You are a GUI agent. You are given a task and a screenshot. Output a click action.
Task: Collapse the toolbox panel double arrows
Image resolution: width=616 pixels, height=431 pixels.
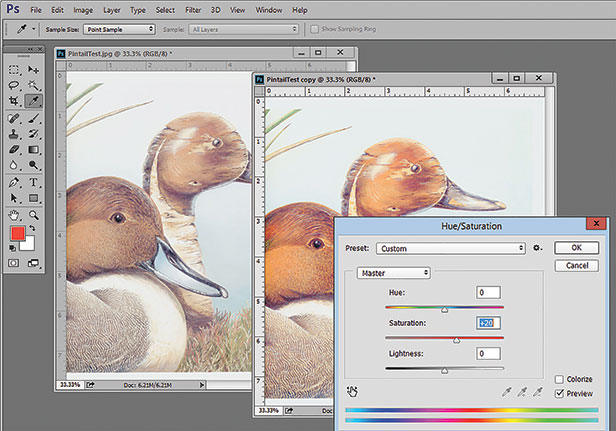tap(30, 49)
